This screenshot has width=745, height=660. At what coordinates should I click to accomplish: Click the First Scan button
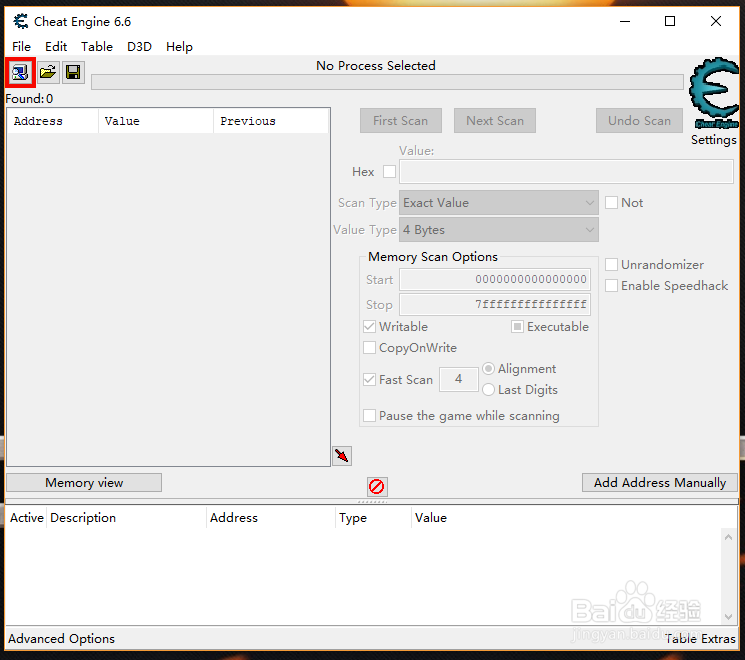tap(401, 121)
